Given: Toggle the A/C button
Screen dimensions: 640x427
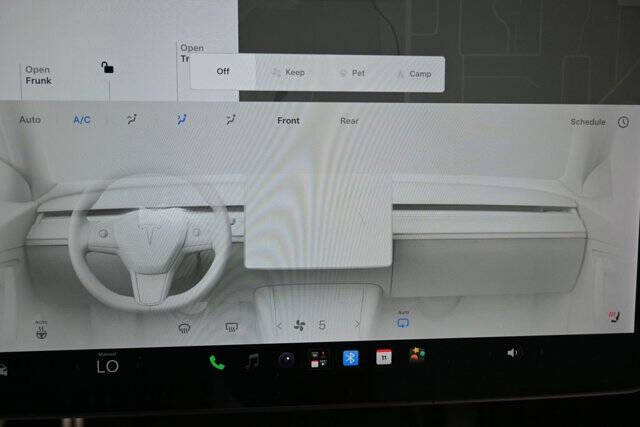Looking at the screenshot, I should tap(82, 120).
